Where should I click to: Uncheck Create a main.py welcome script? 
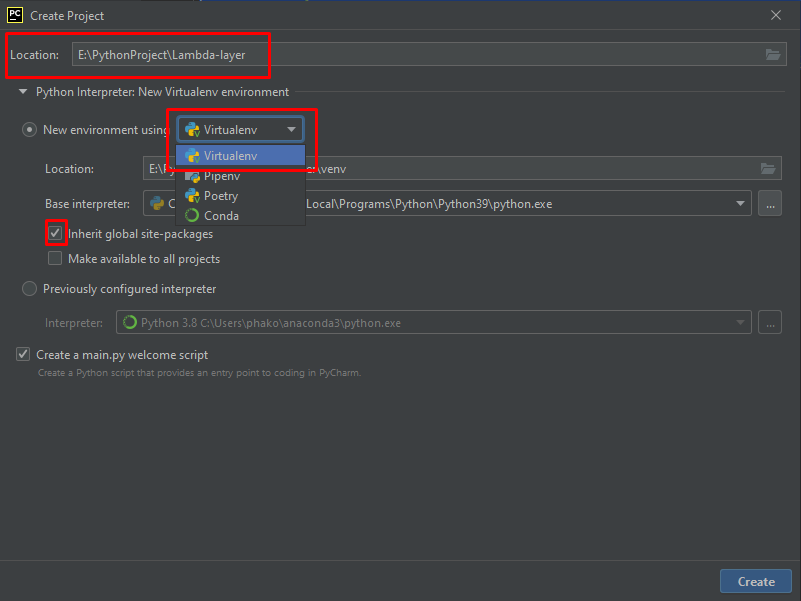tap(23, 354)
